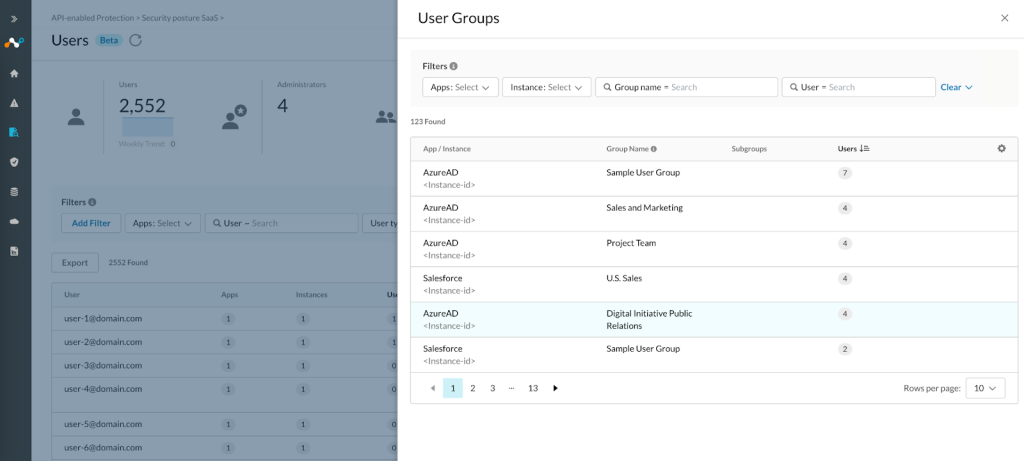This screenshot has height=461, width=1024.
Task: Click user-5@domain.com in Users table
Action: (103, 424)
